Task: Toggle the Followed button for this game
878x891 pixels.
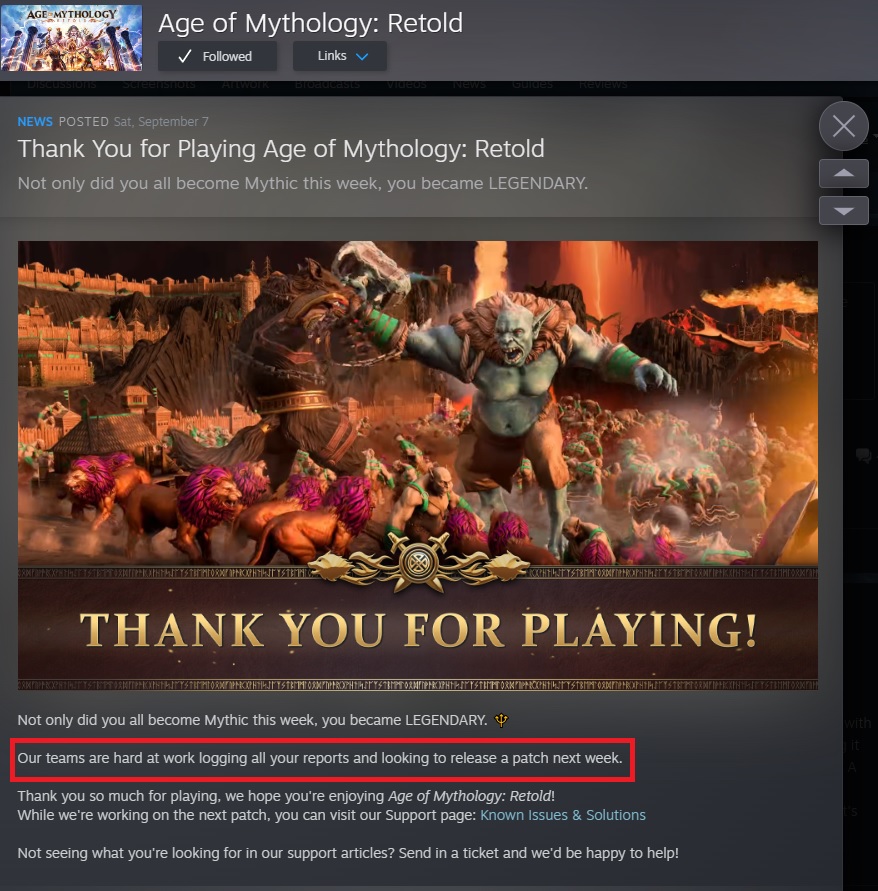Action: point(217,56)
